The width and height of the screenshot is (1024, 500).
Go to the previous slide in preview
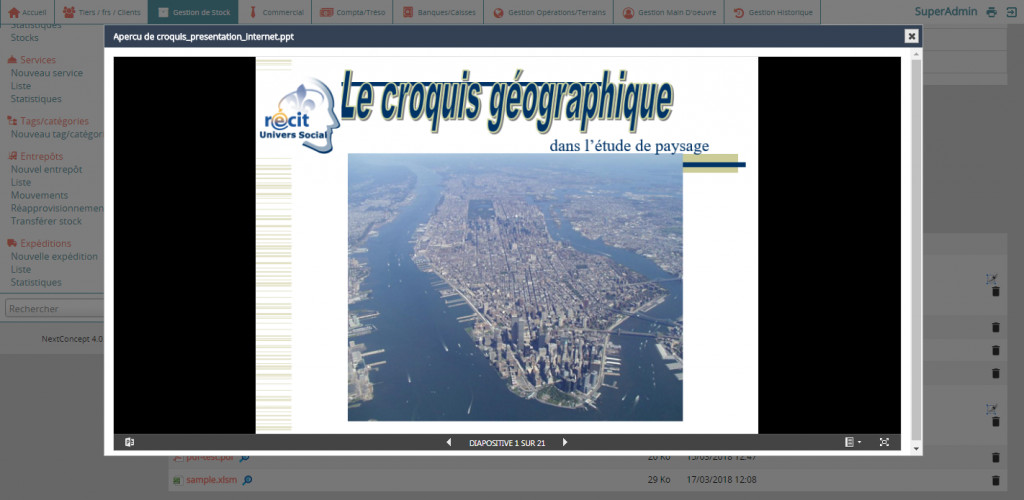click(448, 442)
